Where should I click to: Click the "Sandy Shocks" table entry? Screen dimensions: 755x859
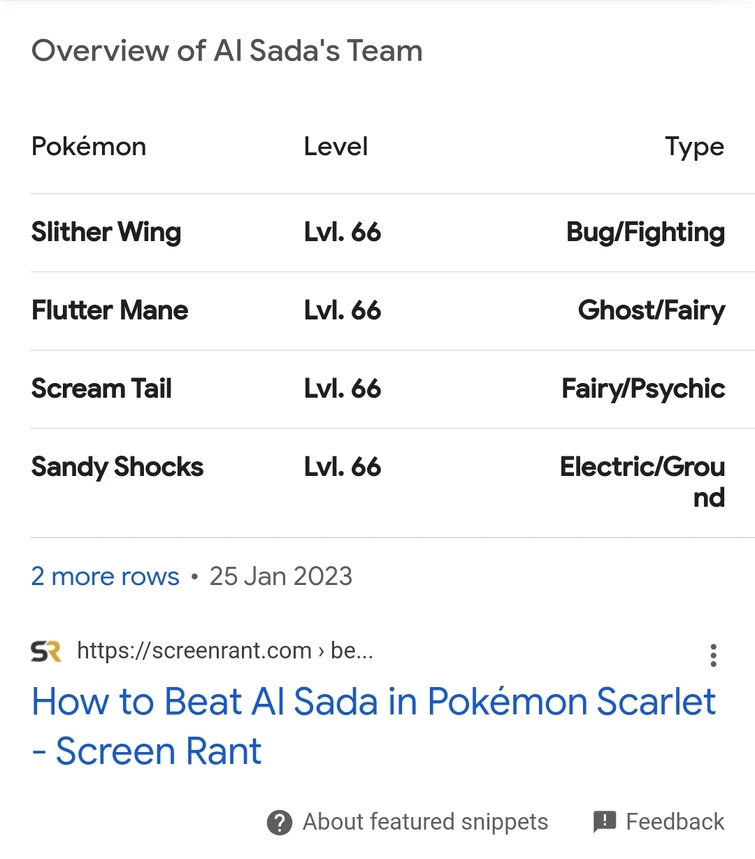[117, 467]
